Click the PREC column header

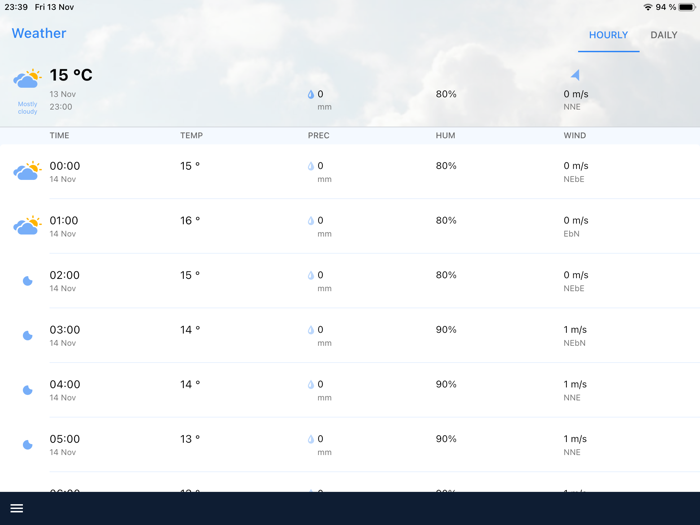coord(318,135)
